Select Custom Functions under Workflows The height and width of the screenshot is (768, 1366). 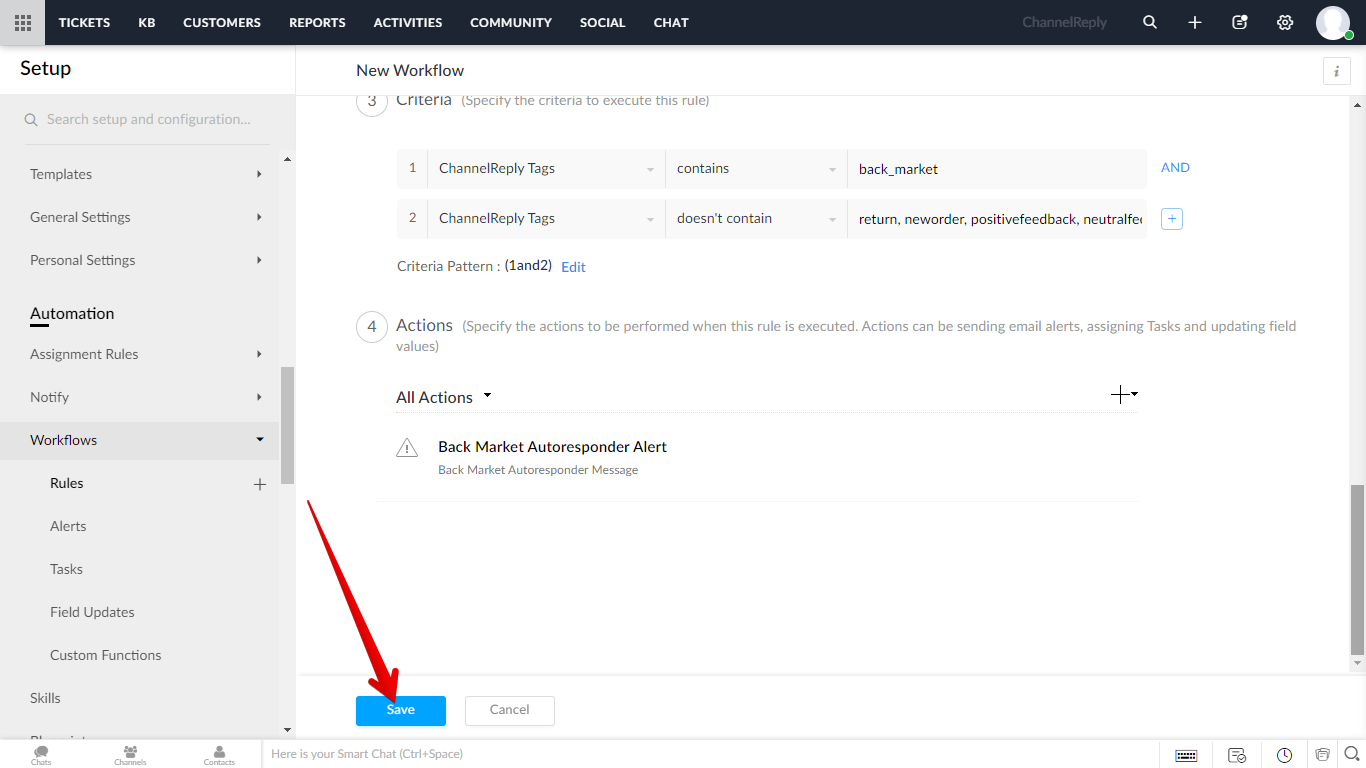[106, 655]
